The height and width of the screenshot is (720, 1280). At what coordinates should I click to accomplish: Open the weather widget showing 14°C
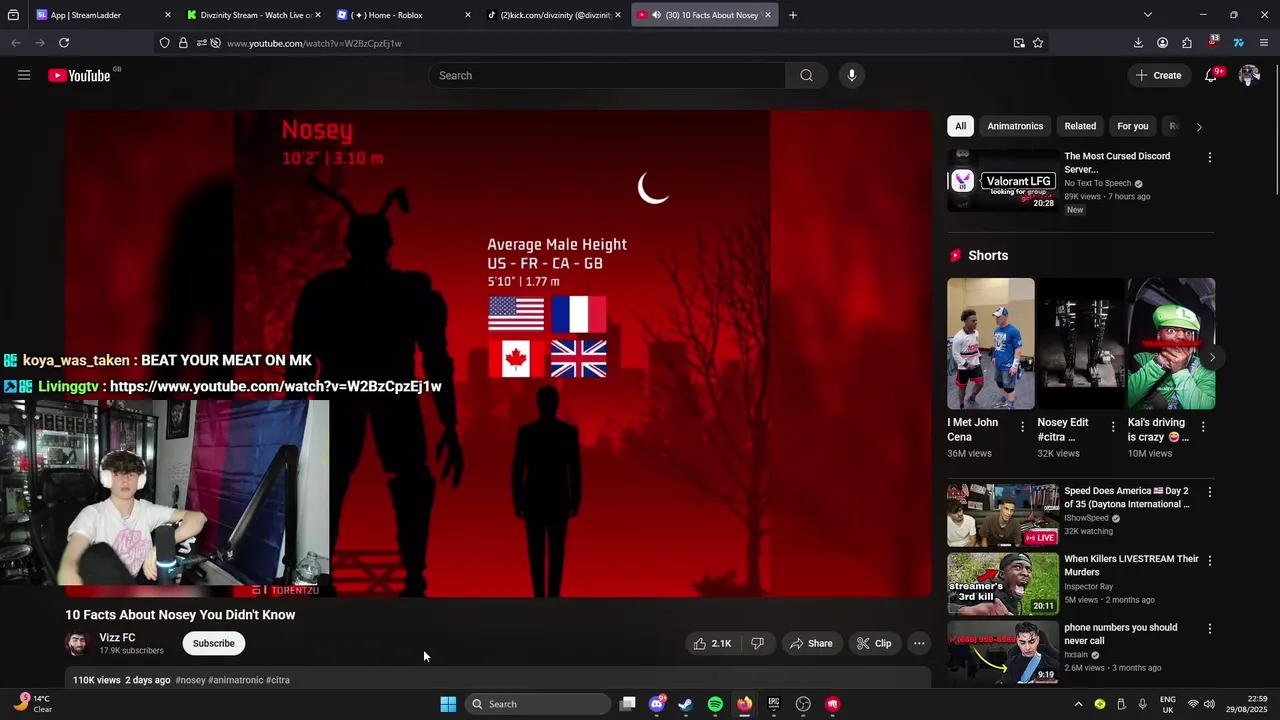pos(32,704)
